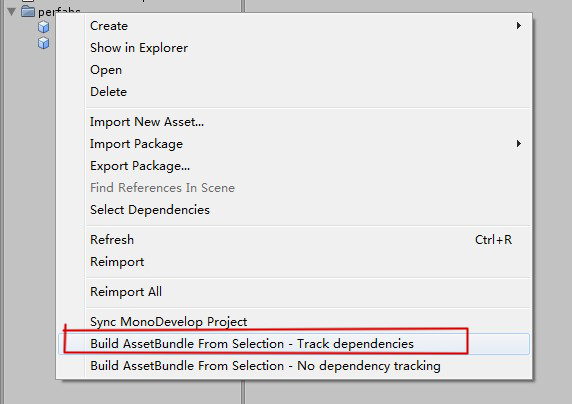This screenshot has width=572, height=404.
Task: Select the perfabs folder icon
Action: 28,11
